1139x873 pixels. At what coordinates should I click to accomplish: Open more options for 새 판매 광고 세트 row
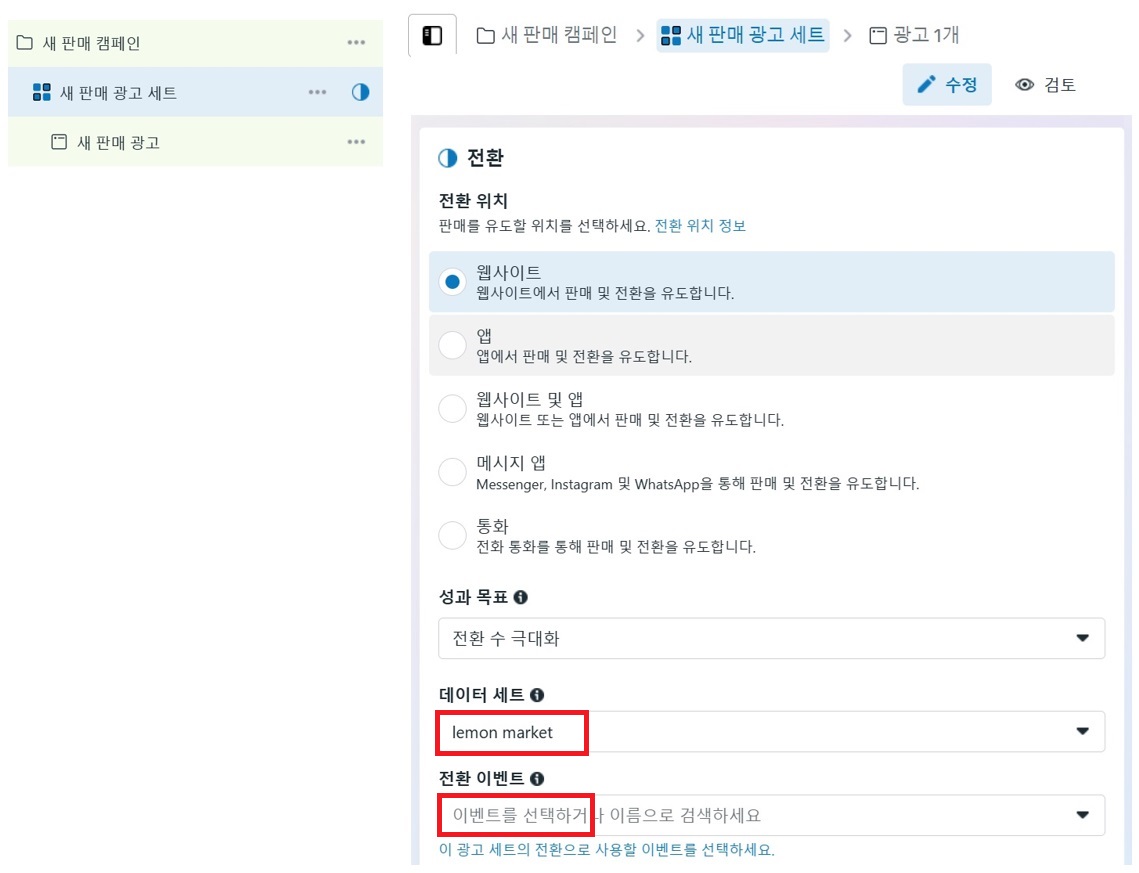[x=317, y=92]
